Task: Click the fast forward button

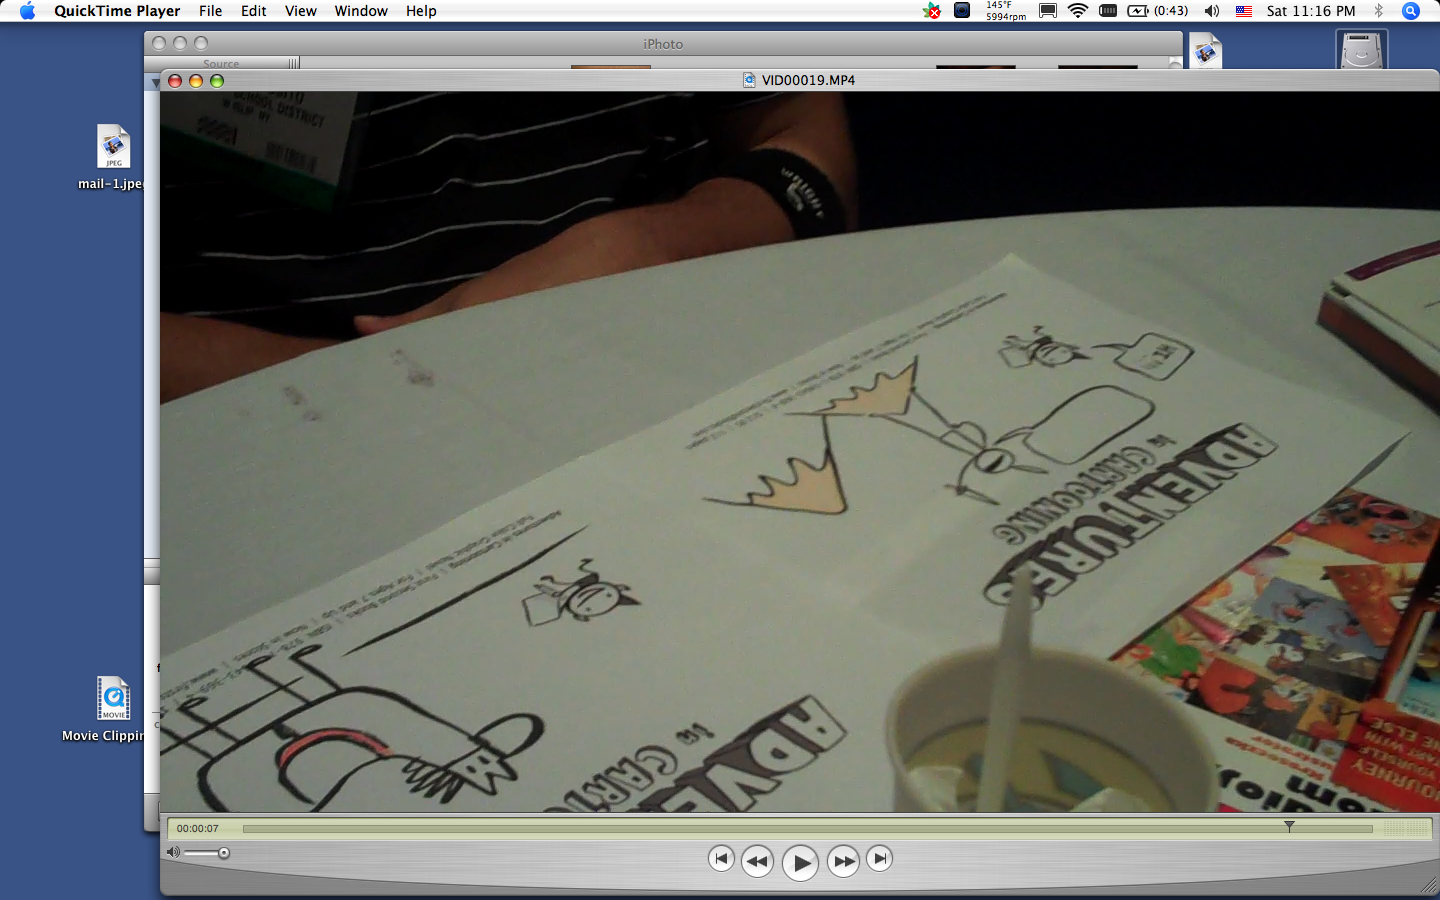Action: [843, 861]
